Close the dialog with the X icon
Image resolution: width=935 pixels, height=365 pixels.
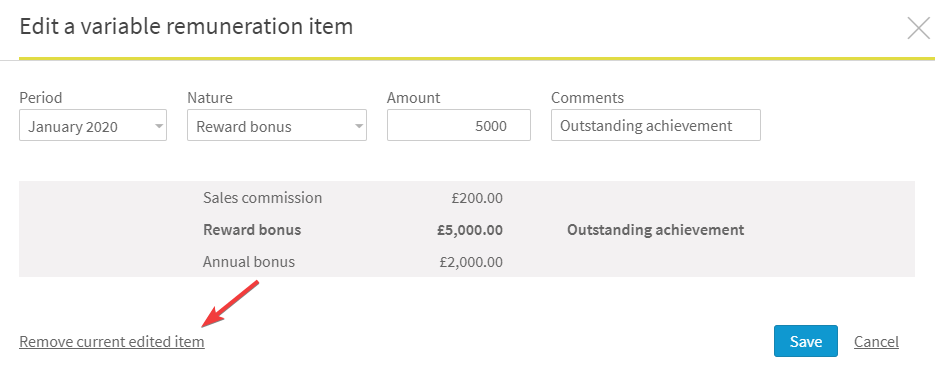(x=918, y=28)
